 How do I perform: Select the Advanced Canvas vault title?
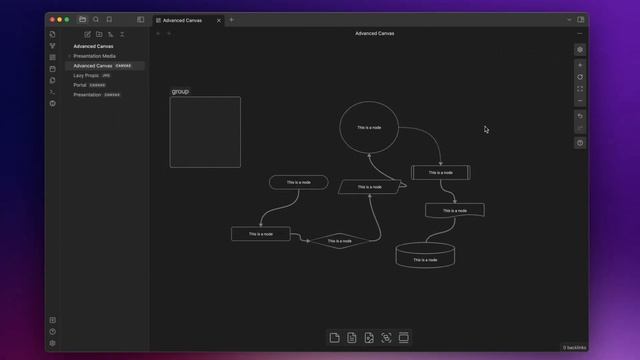point(93,46)
